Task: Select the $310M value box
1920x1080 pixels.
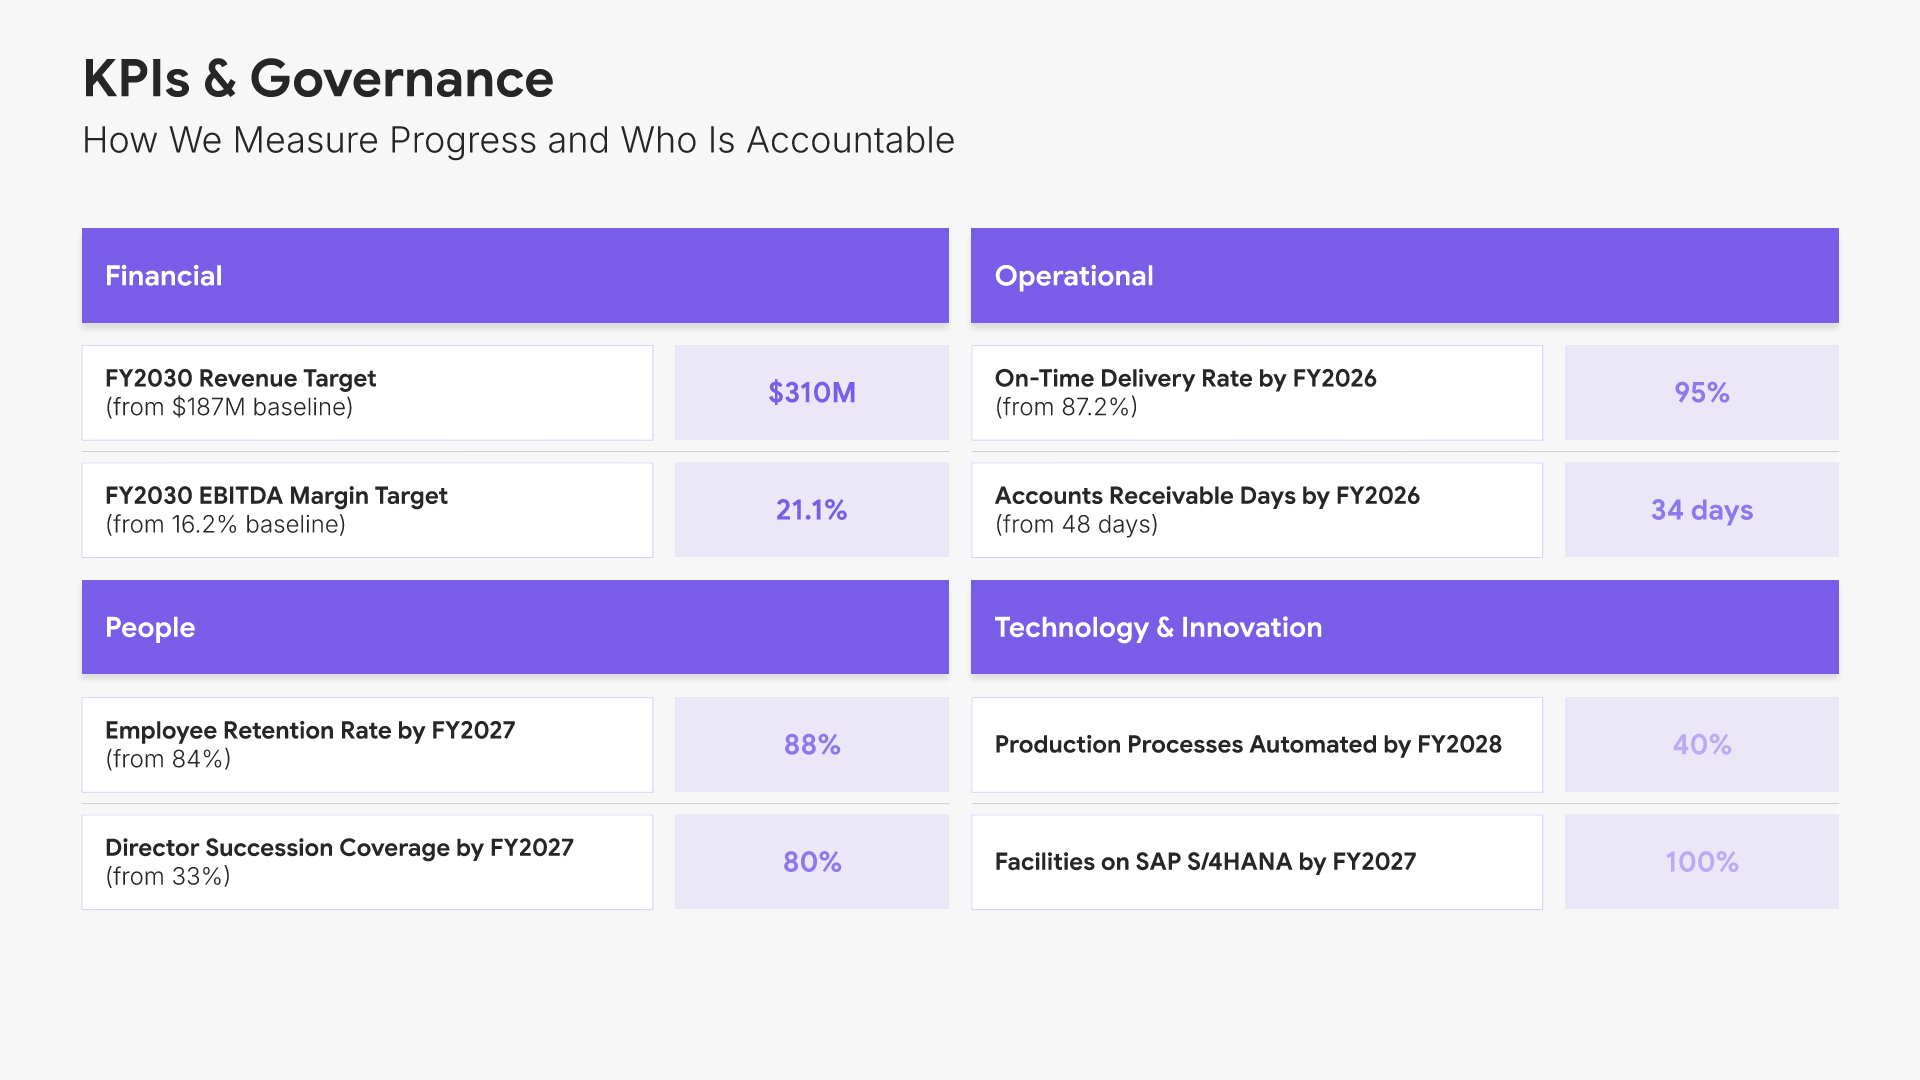Action: pyautogui.click(x=811, y=392)
